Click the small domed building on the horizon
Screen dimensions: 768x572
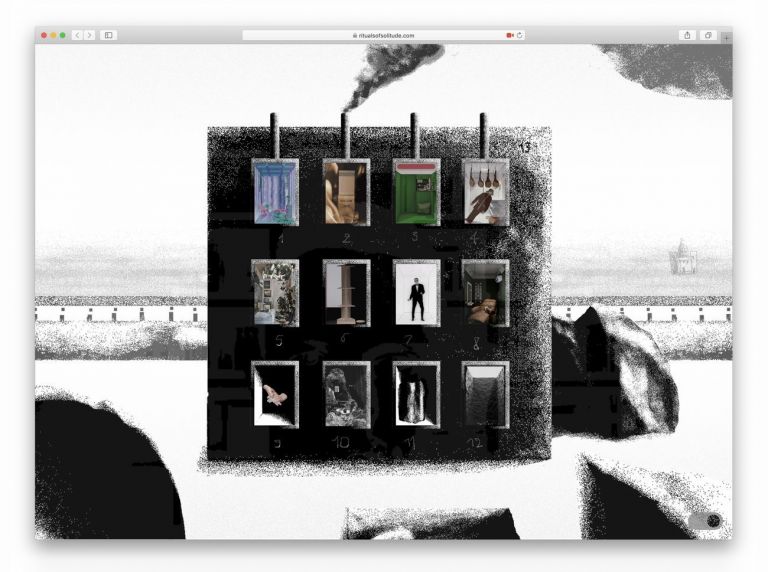(682, 257)
